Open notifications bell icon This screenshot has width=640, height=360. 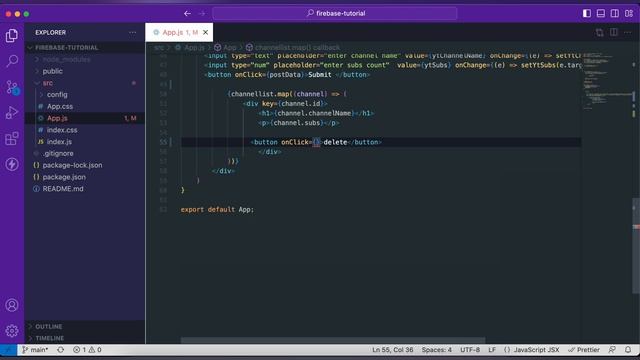click(x=628, y=350)
